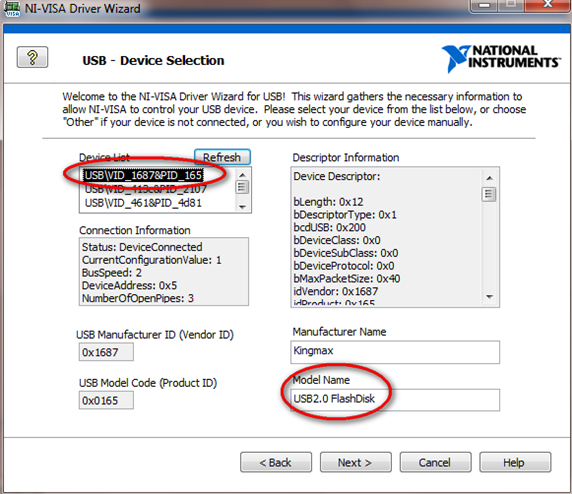Viewport: 572px width, 494px height.
Task: Refresh the device list
Action: 222,157
